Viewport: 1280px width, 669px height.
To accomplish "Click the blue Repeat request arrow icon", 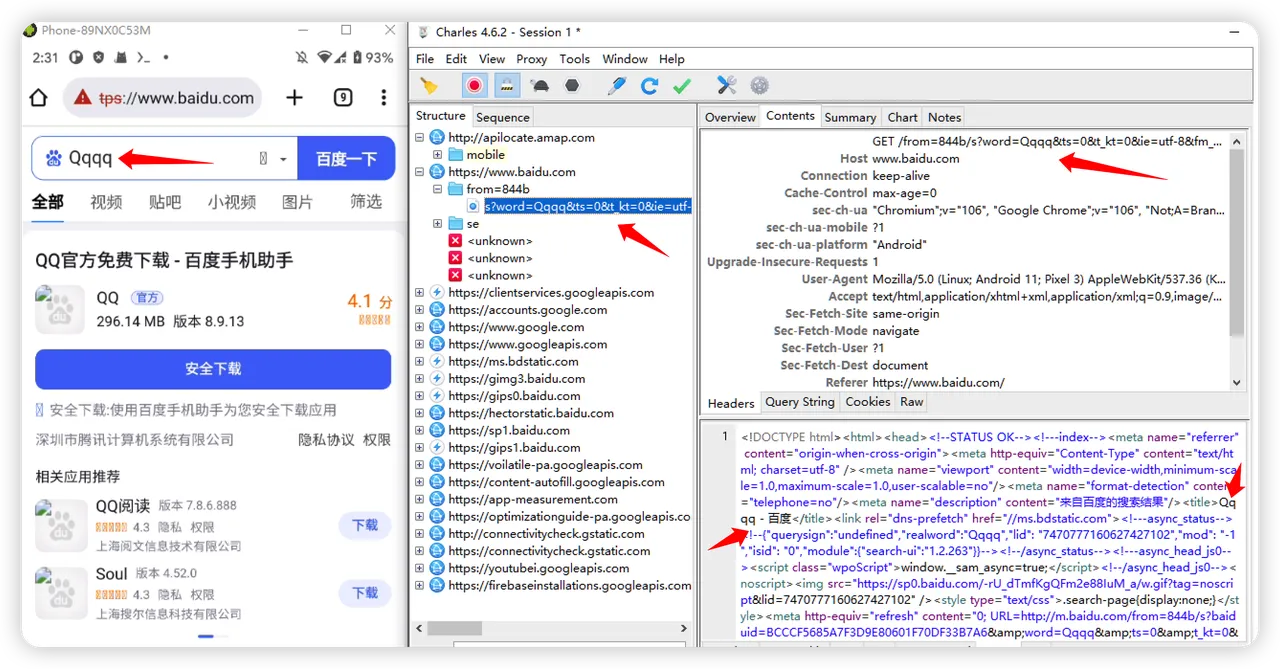I will click(x=649, y=86).
